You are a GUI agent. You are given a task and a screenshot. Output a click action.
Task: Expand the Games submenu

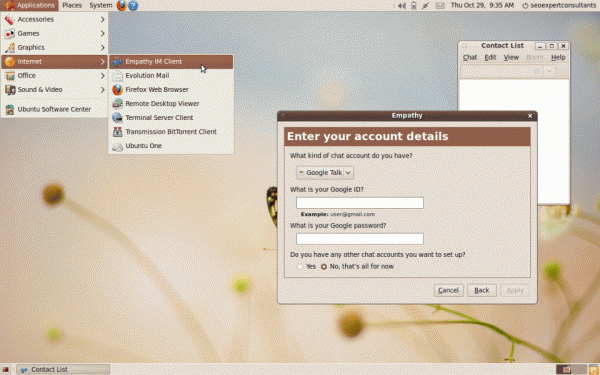[x=54, y=34]
